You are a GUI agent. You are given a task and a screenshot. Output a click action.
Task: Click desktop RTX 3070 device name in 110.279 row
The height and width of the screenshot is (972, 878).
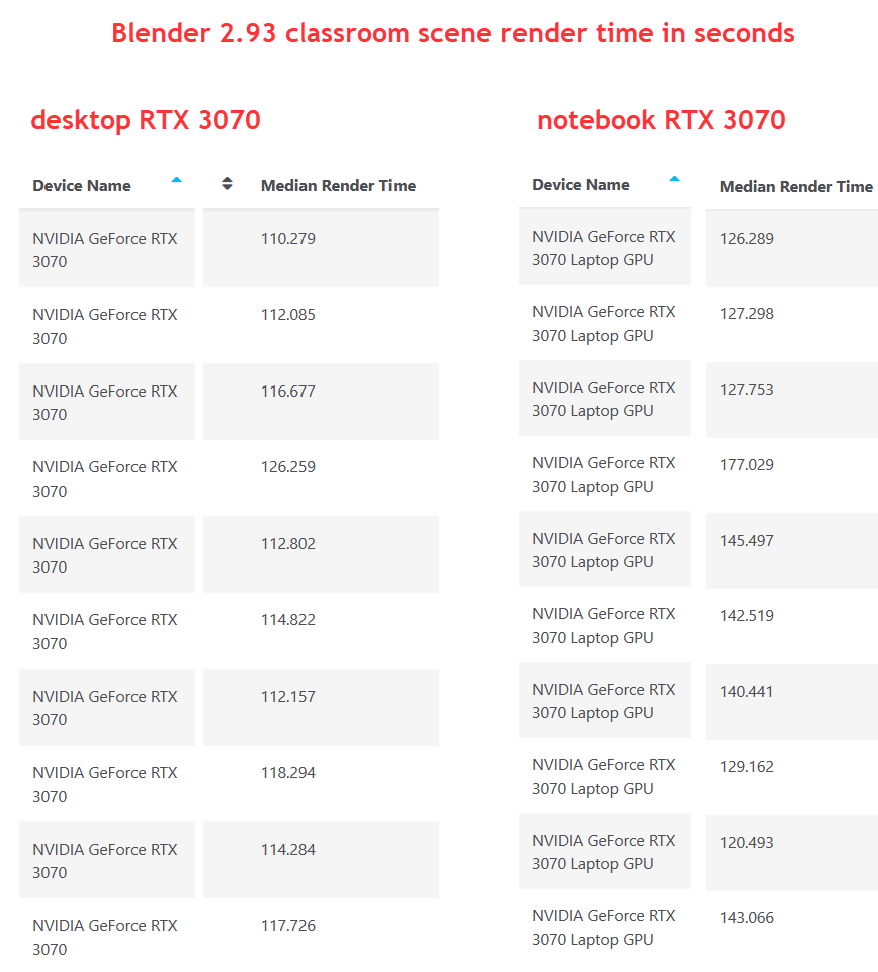coord(105,250)
